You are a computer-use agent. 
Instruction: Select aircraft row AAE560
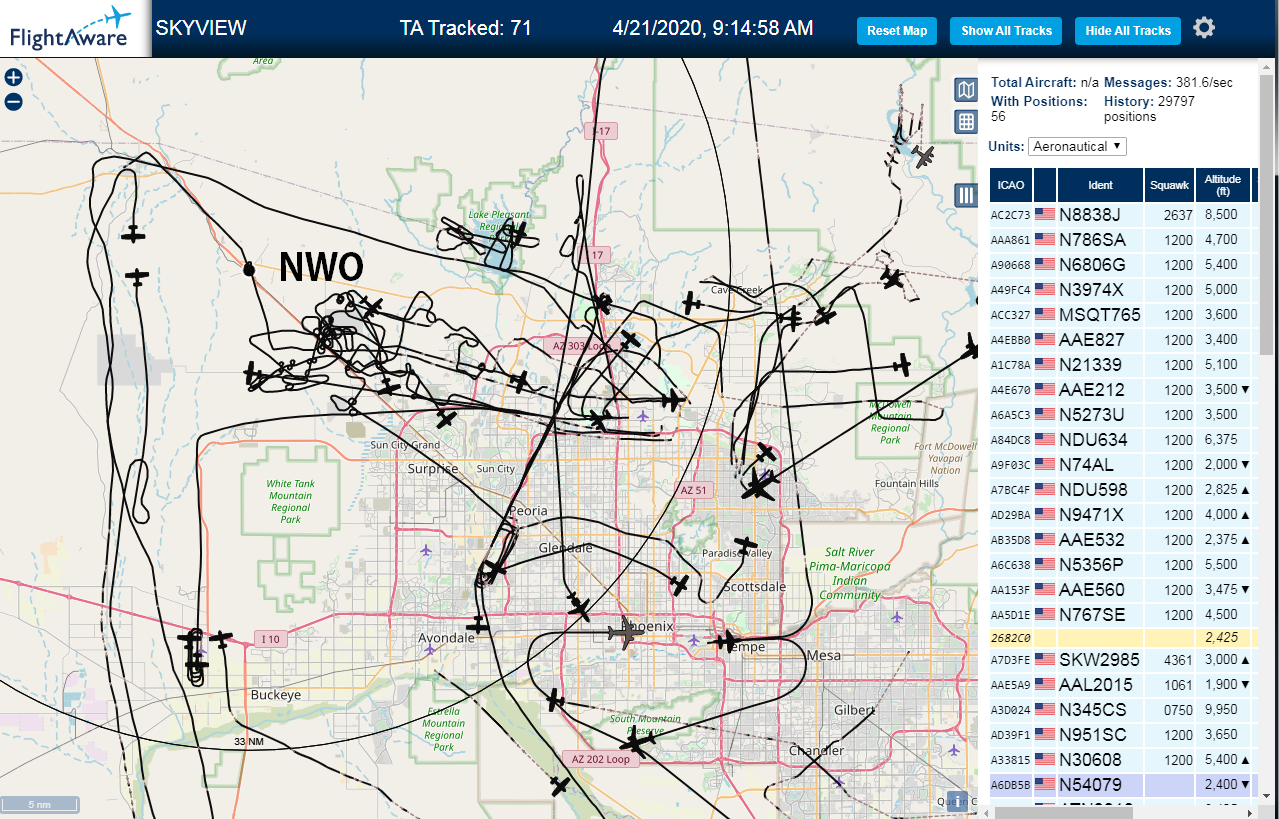(x=1124, y=590)
